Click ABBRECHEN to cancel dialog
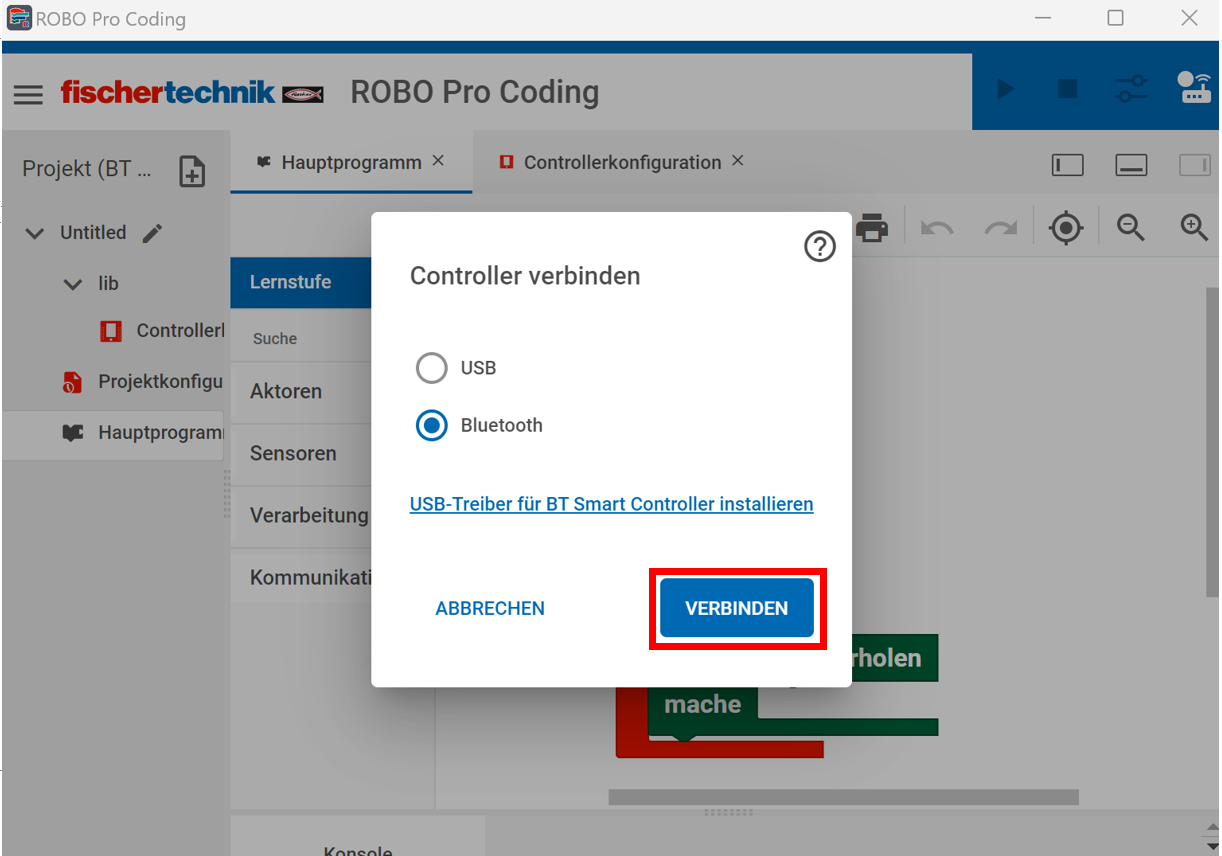 coord(490,608)
